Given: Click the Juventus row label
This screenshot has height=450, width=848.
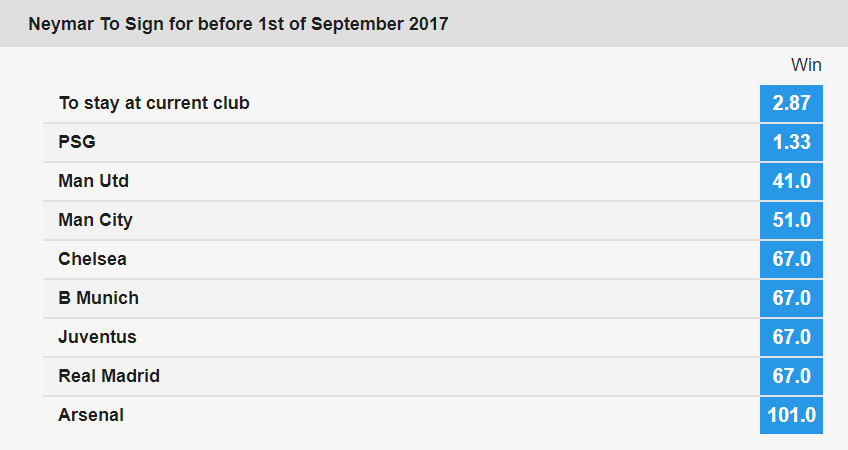Looking at the screenshot, I should click(x=97, y=336).
